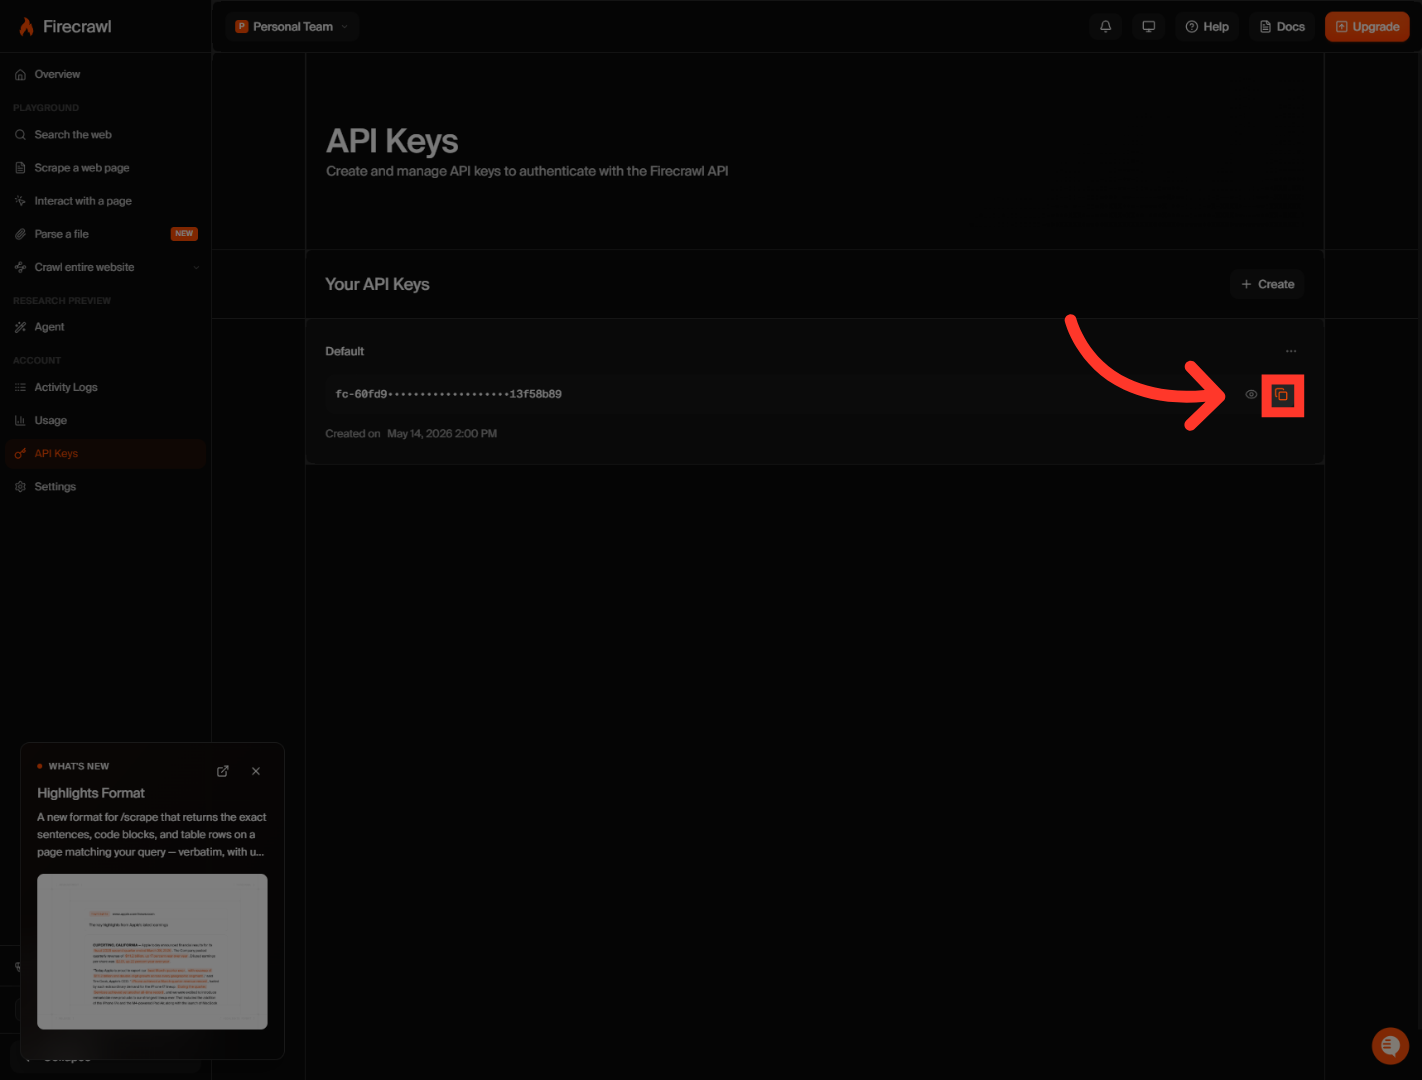
Task: Click the Agent wand icon
Action: (20, 327)
